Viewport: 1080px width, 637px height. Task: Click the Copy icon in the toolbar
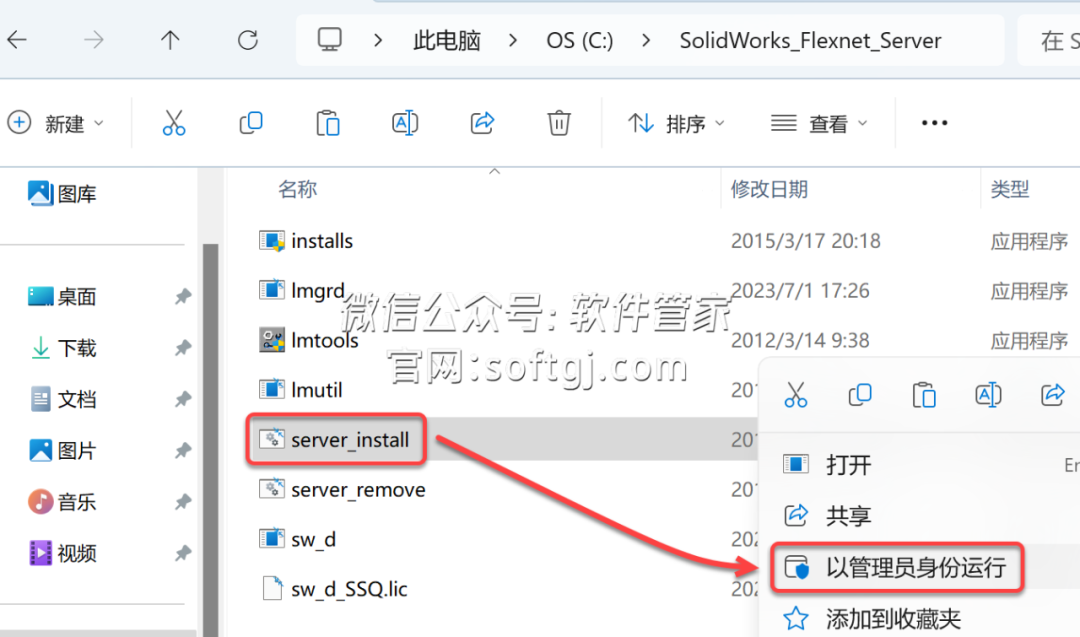(251, 123)
